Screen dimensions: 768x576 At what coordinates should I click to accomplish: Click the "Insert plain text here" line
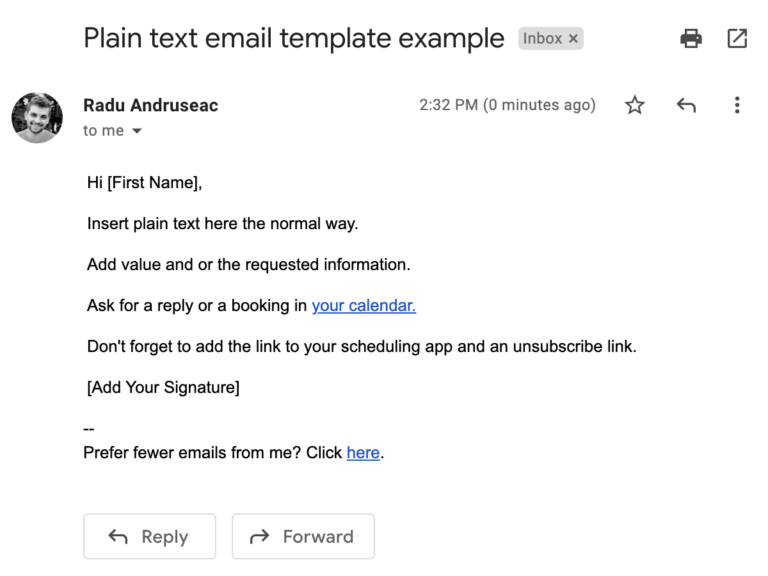[222, 224]
